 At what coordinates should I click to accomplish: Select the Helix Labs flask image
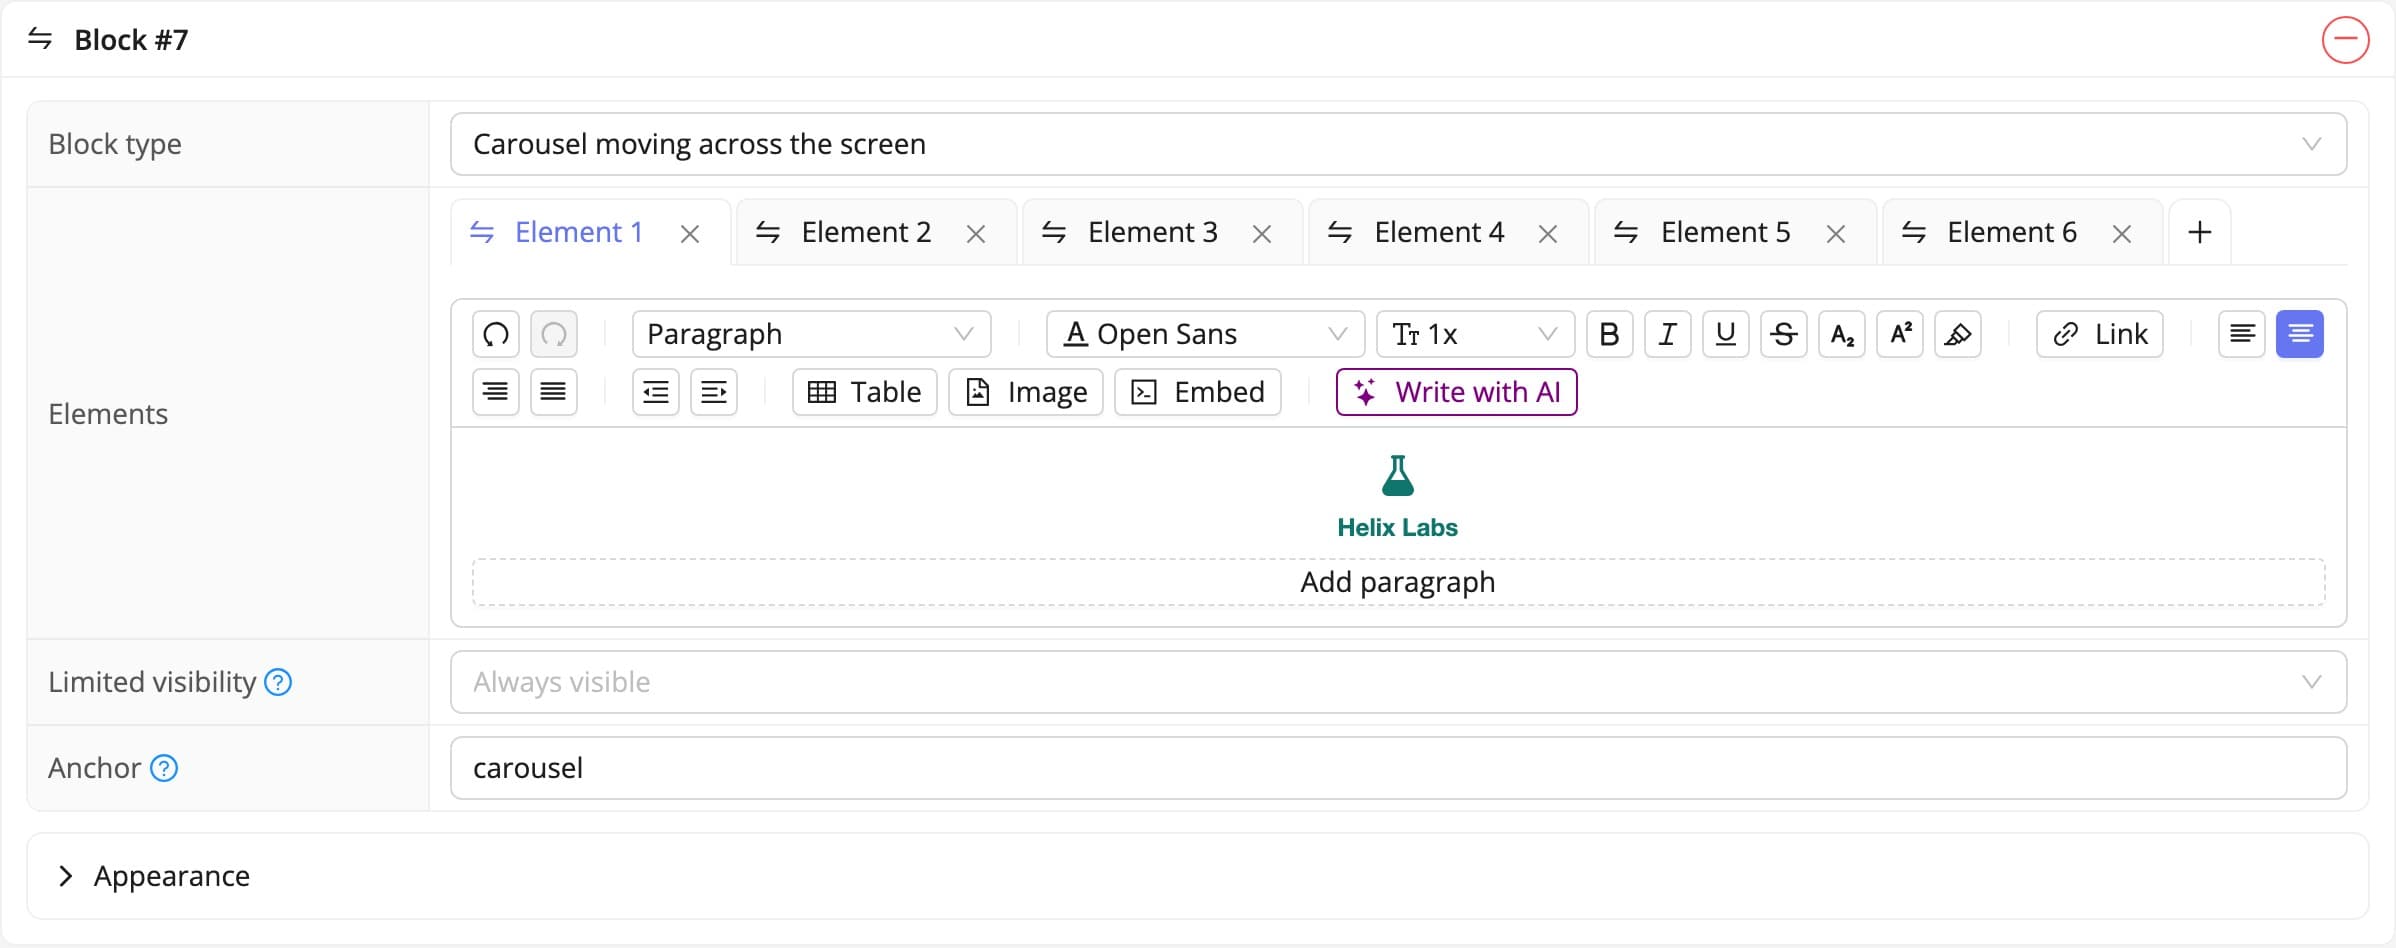pos(1398,476)
